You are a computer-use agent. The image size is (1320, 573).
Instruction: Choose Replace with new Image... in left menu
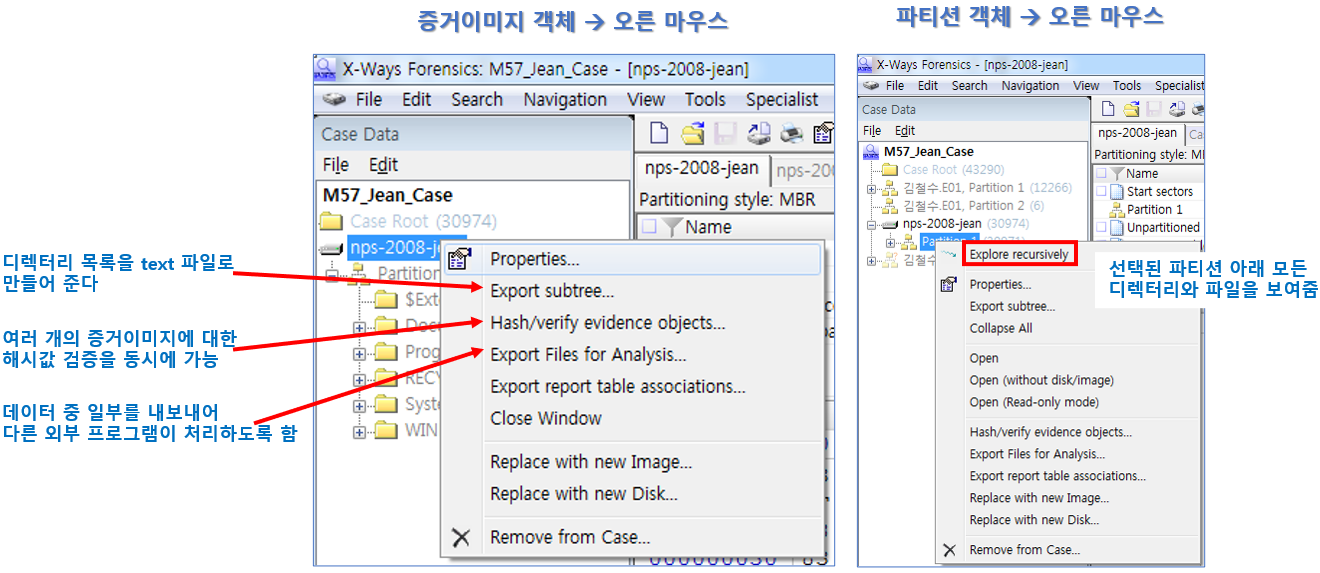[631, 462]
